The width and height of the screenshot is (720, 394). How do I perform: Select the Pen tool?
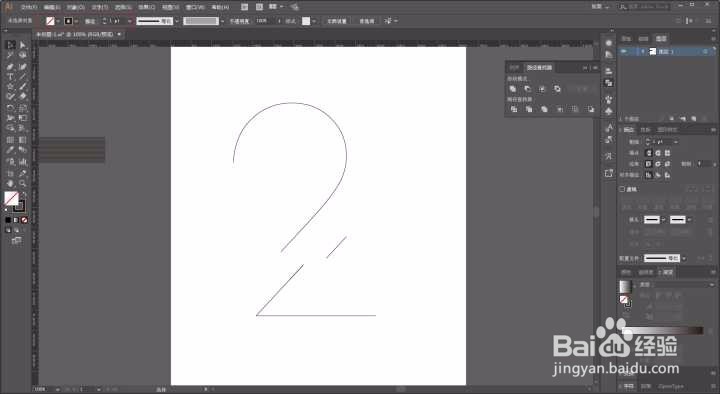(10, 67)
